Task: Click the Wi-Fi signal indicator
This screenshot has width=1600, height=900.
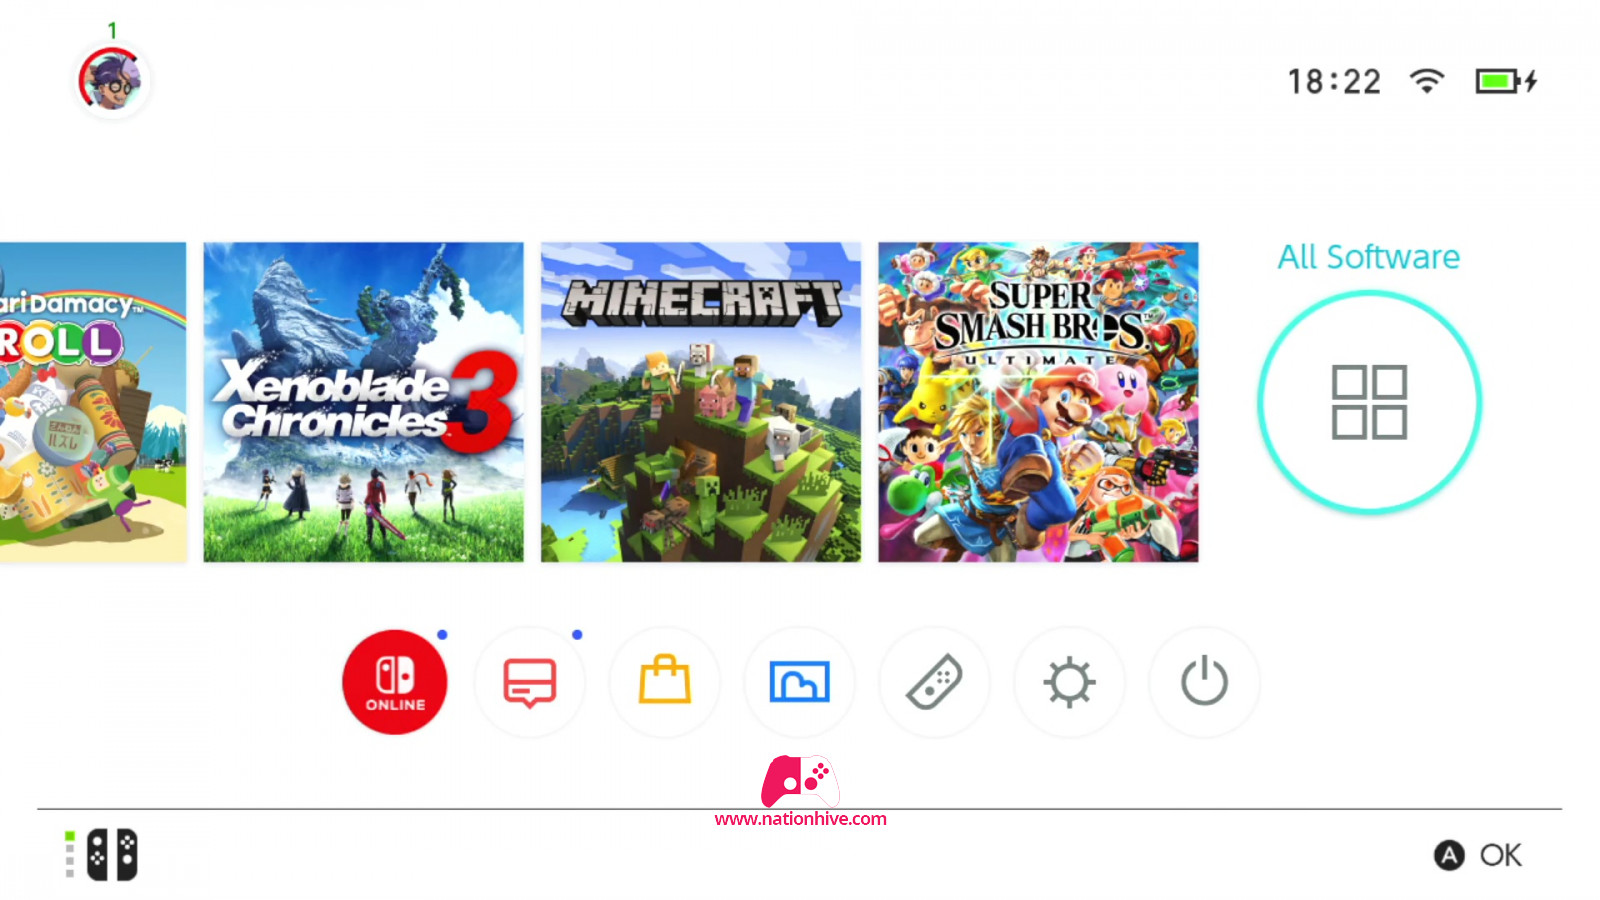Action: (1427, 81)
